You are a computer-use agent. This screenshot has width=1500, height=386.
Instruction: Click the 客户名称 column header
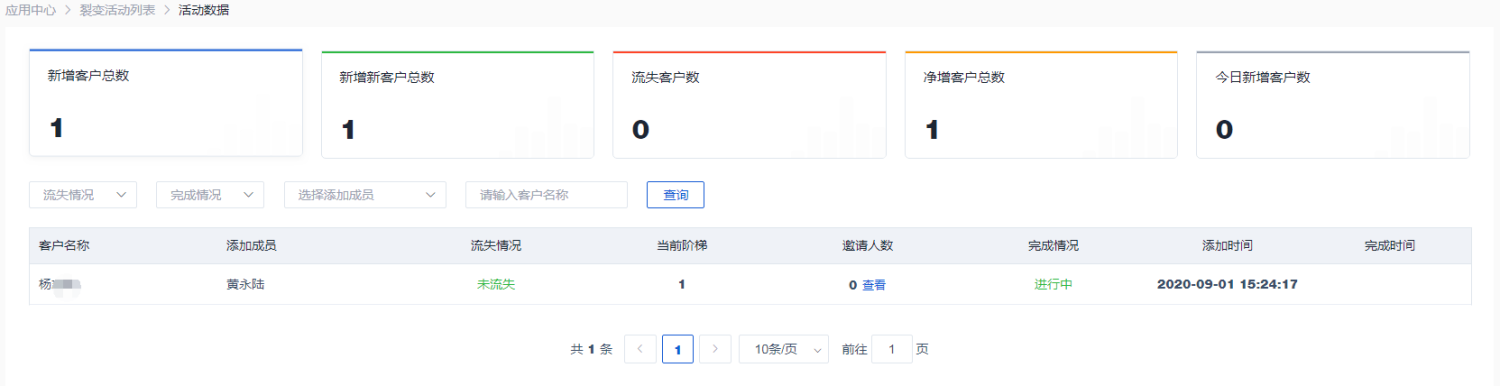coord(64,246)
